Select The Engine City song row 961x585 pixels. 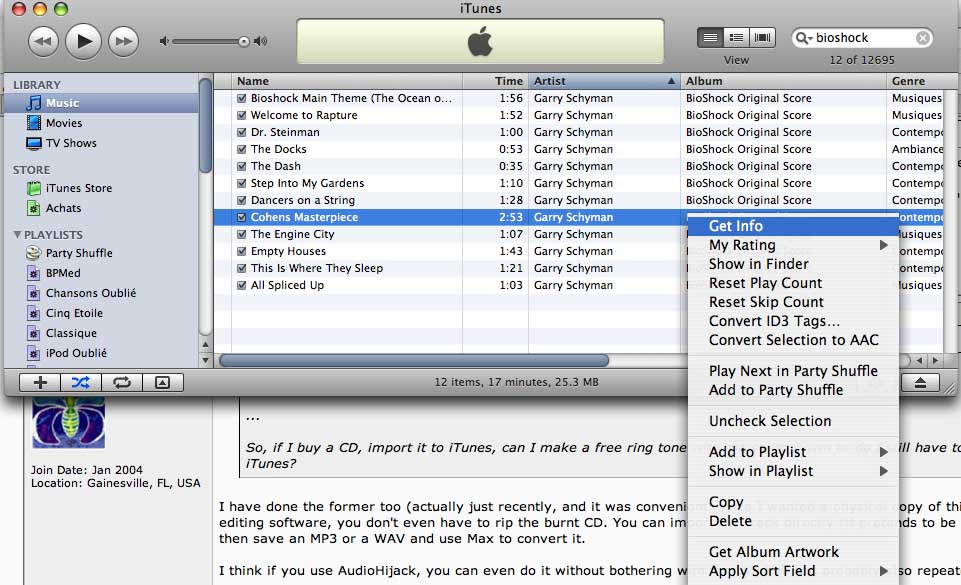(450, 234)
